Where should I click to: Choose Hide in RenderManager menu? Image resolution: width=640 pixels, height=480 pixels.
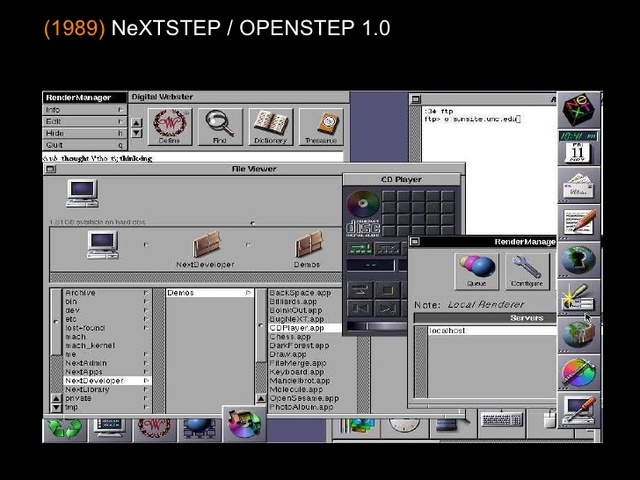coord(85,133)
